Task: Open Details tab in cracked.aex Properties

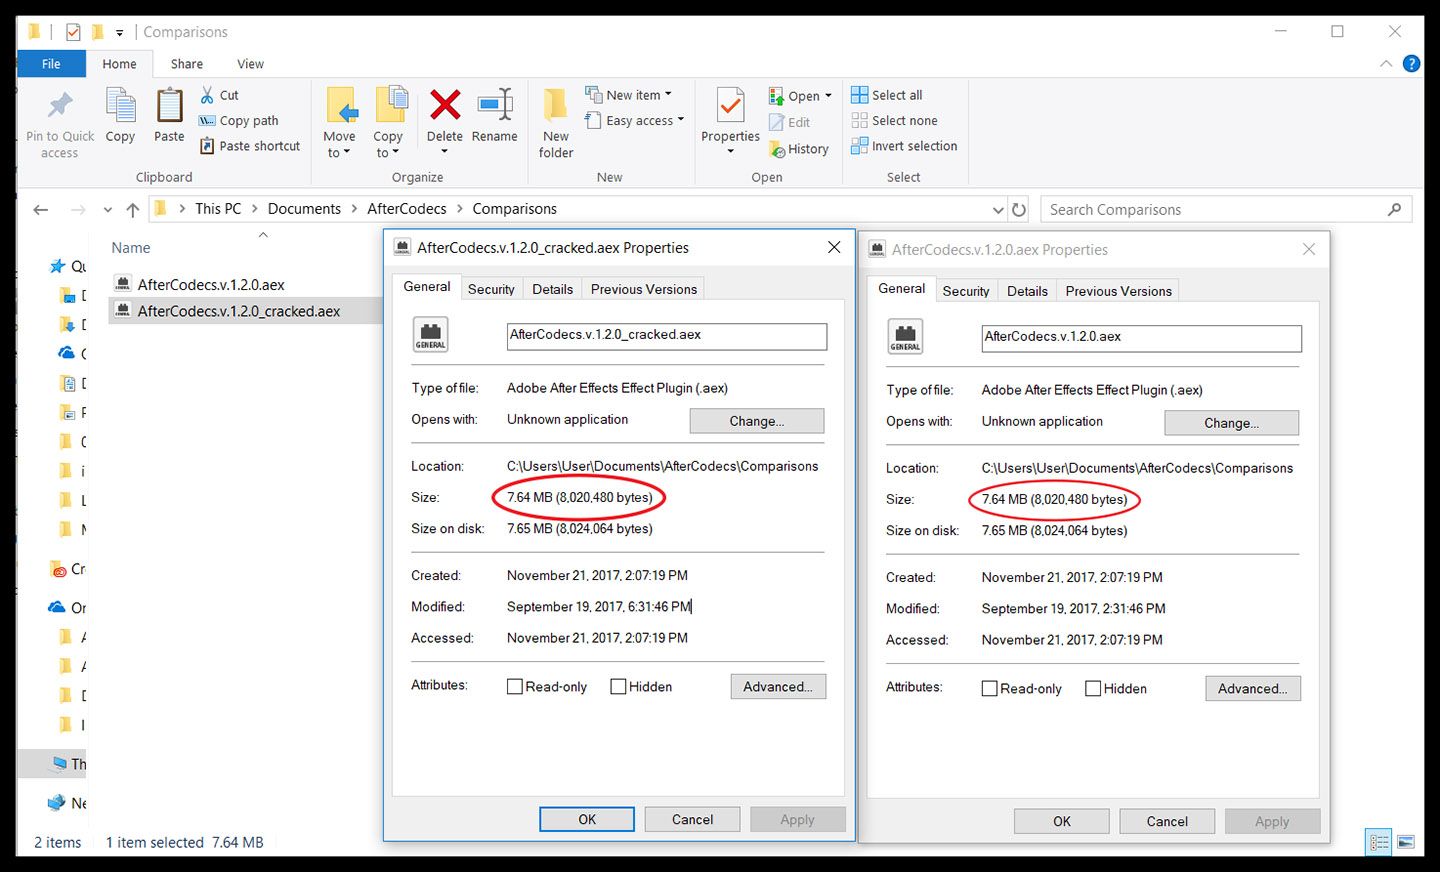Action: (552, 289)
